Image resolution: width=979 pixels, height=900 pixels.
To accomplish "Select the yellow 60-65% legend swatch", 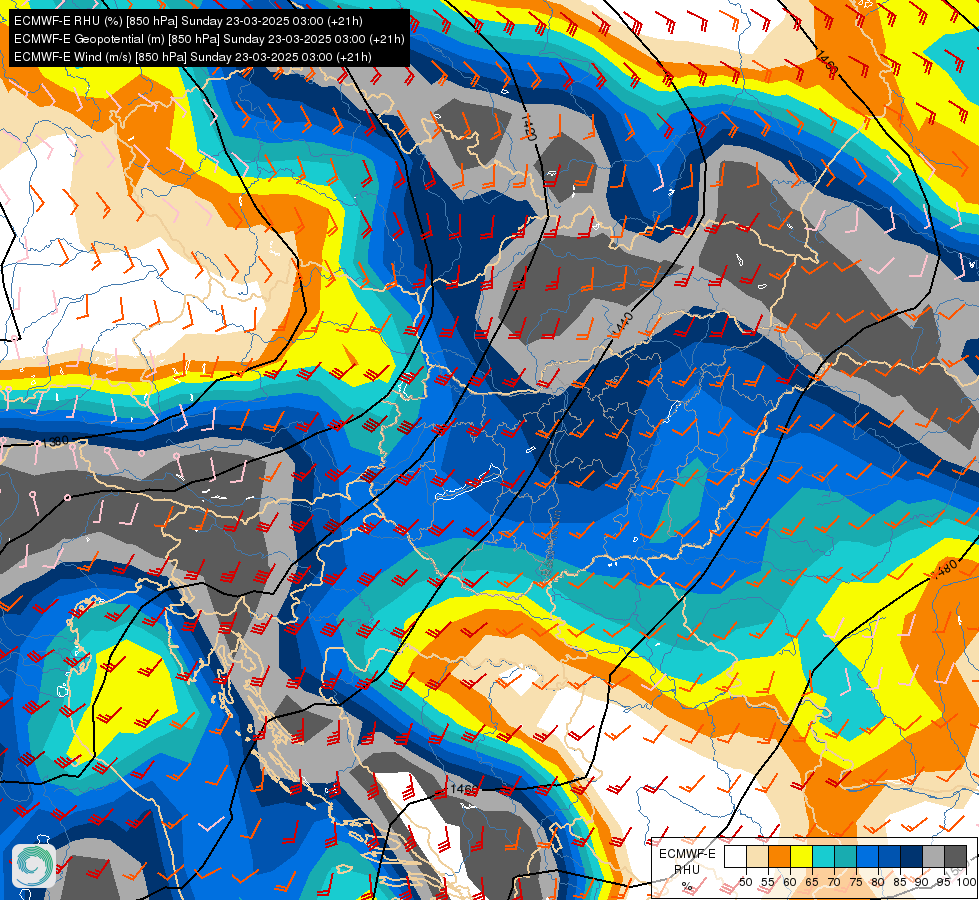I will 801,856.
